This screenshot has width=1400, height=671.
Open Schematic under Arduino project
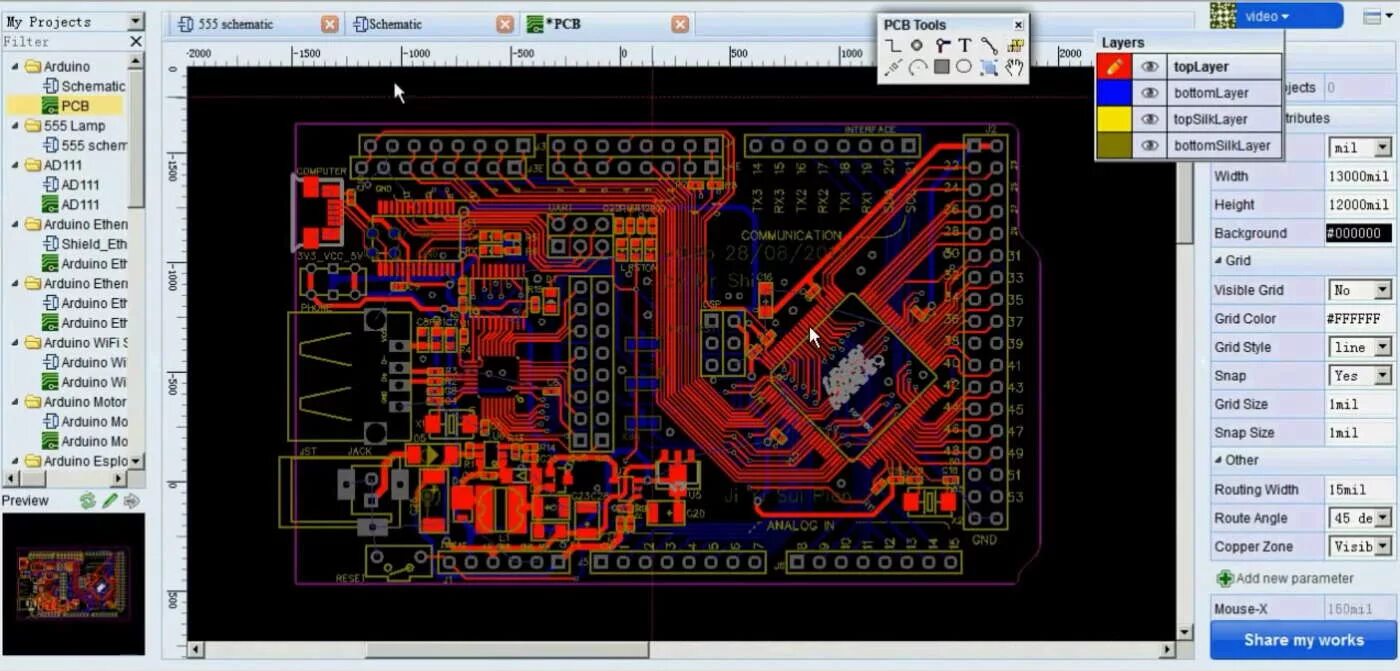point(84,86)
